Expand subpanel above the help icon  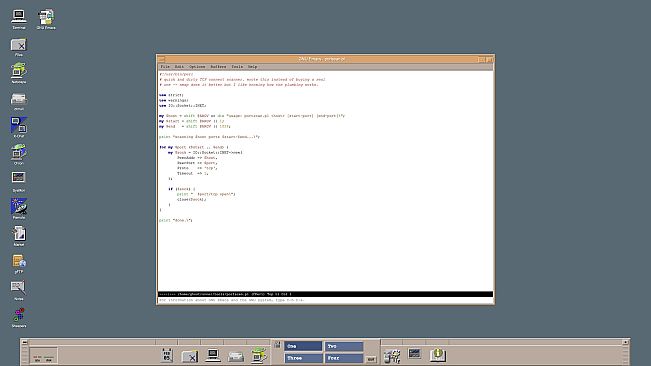tap(437, 342)
